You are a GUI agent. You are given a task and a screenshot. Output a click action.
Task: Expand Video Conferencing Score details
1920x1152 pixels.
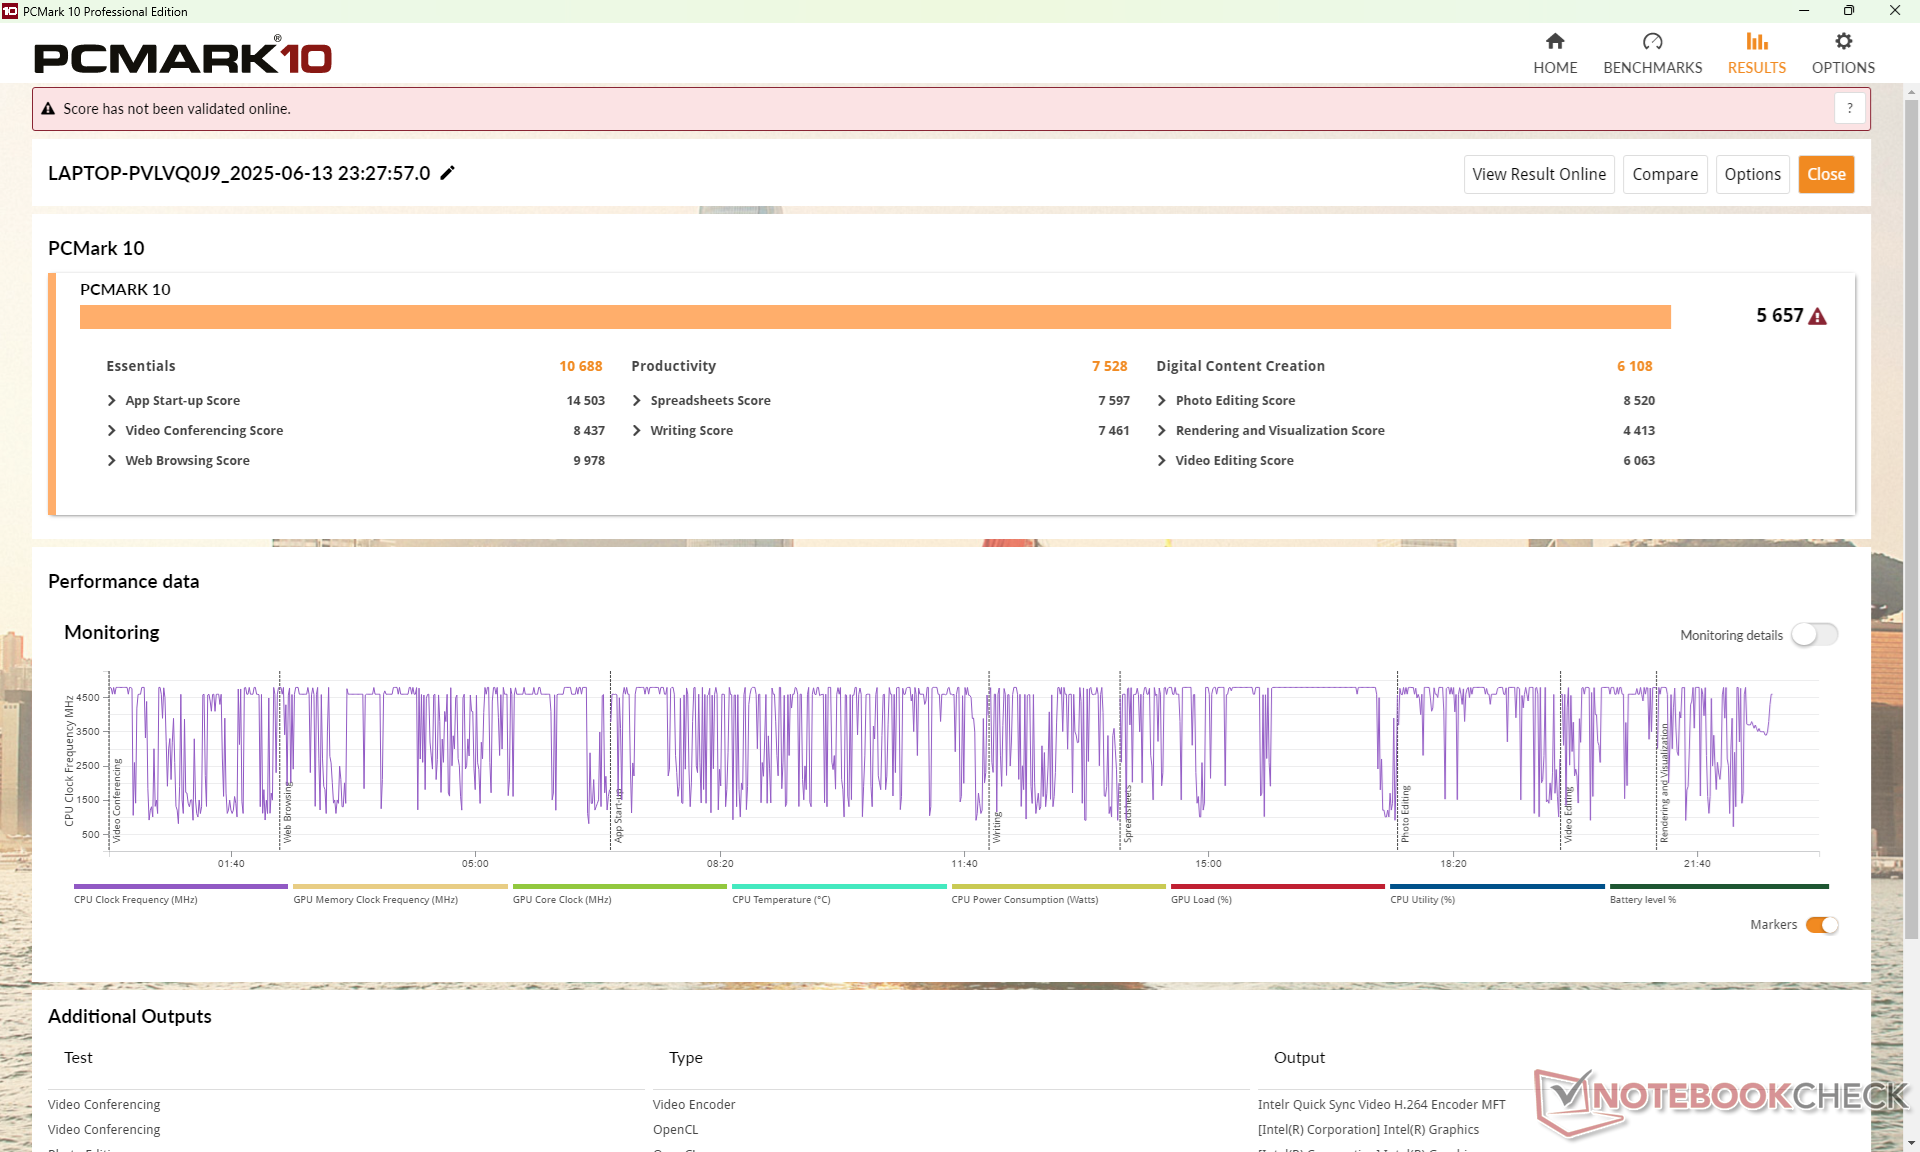point(111,430)
